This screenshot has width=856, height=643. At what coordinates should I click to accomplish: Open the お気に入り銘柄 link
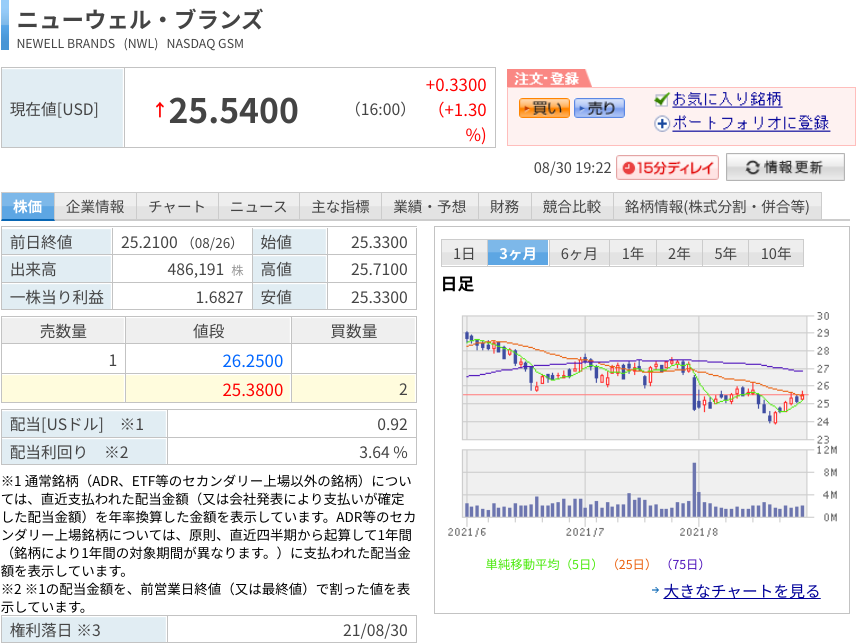pos(727,99)
